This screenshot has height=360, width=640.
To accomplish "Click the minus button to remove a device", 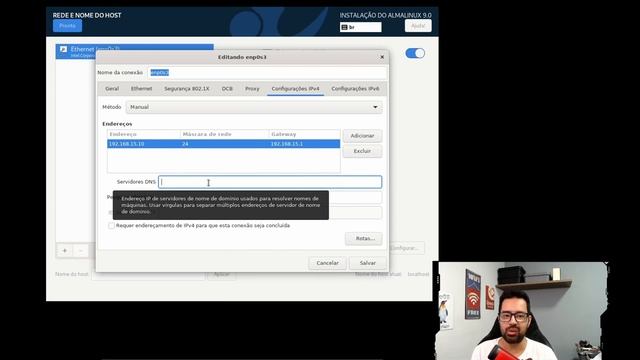I will 81,251.
